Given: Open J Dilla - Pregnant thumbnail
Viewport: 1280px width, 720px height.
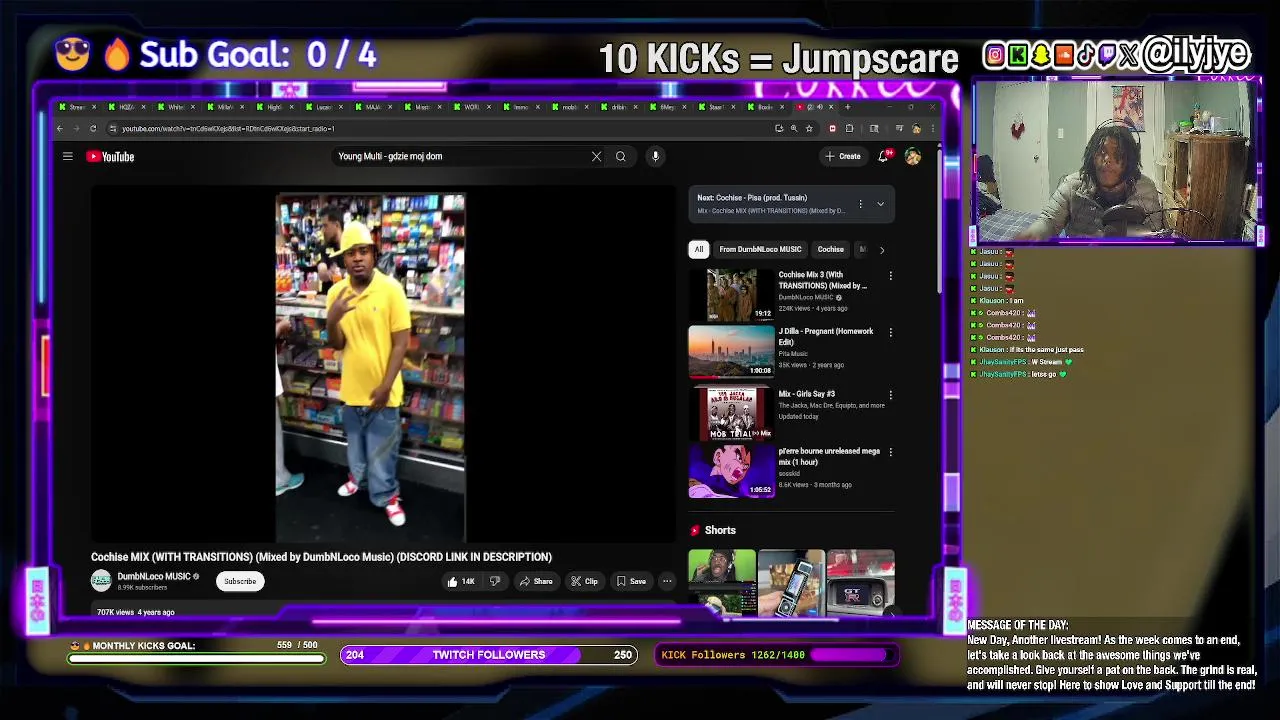Looking at the screenshot, I should pyautogui.click(x=732, y=352).
